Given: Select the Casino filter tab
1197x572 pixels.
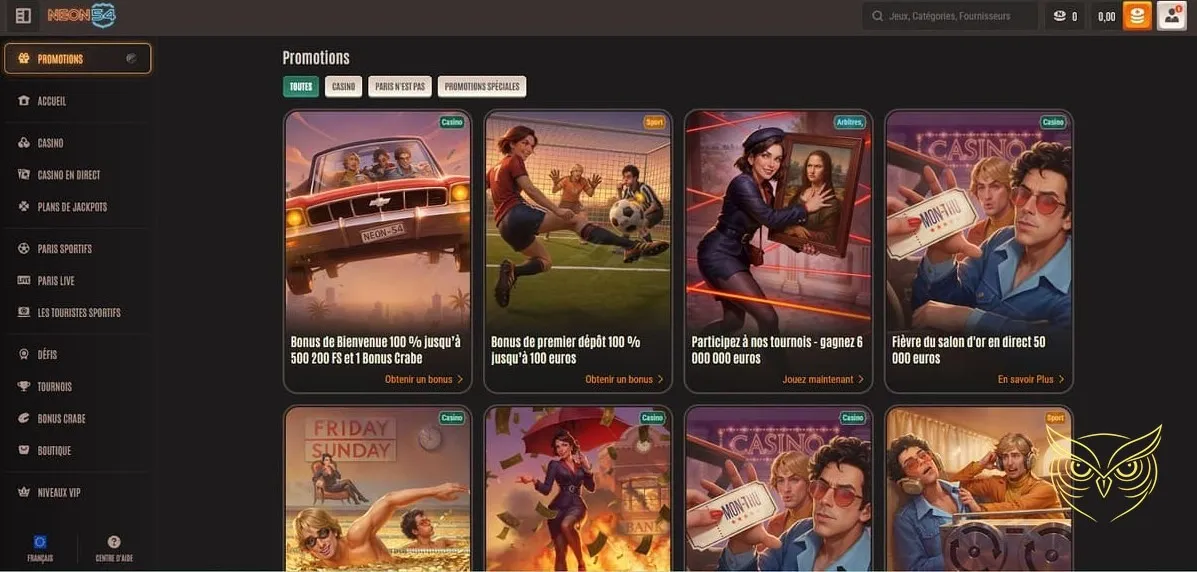Looking at the screenshot, I should click(344, 87).
